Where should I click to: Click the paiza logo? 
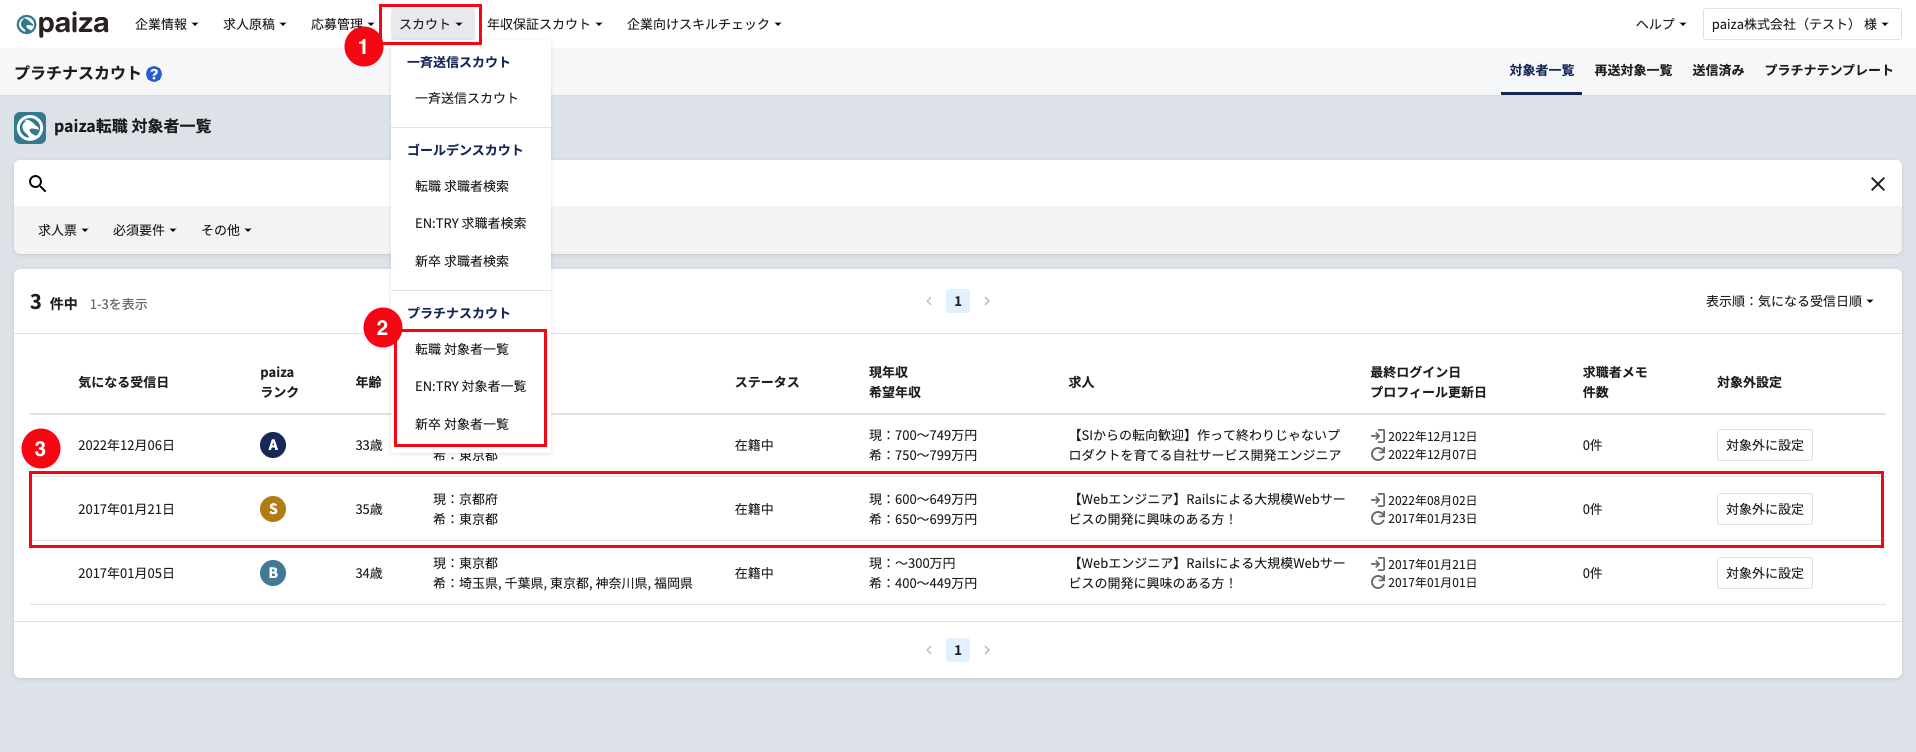tap(62, 24)
